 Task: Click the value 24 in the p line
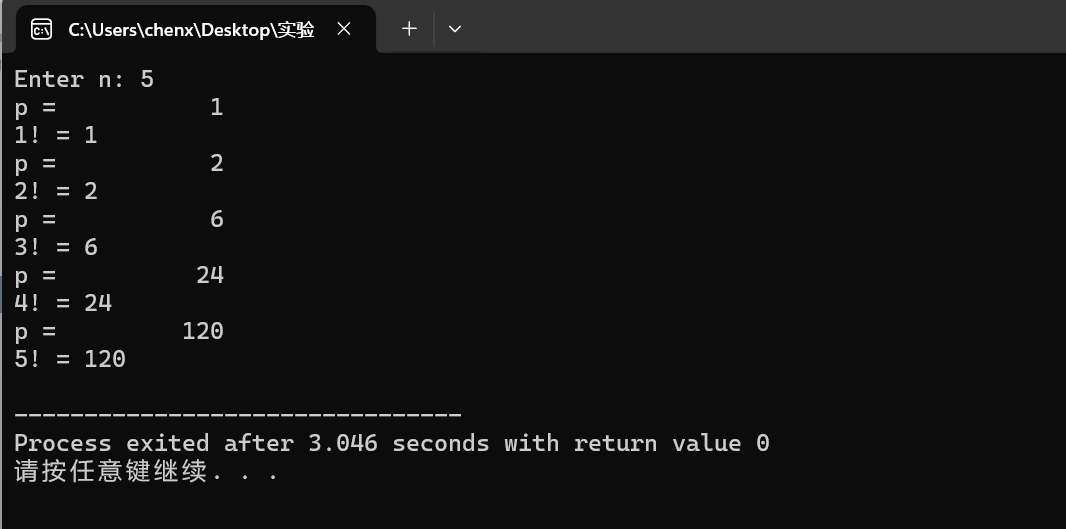click(210, 275)
